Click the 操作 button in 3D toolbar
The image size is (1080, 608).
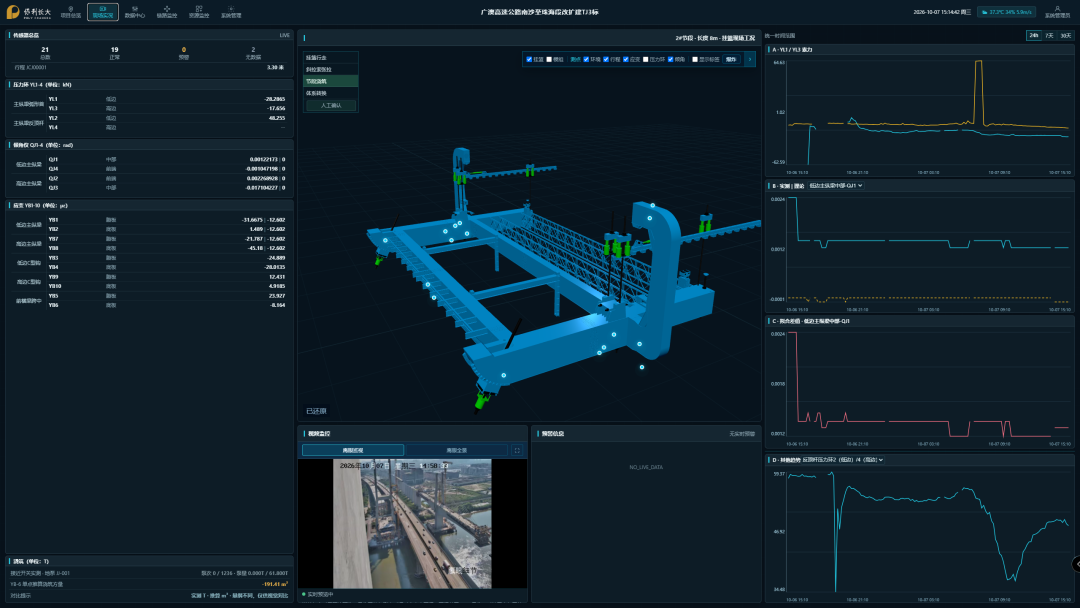pos(731,59)
